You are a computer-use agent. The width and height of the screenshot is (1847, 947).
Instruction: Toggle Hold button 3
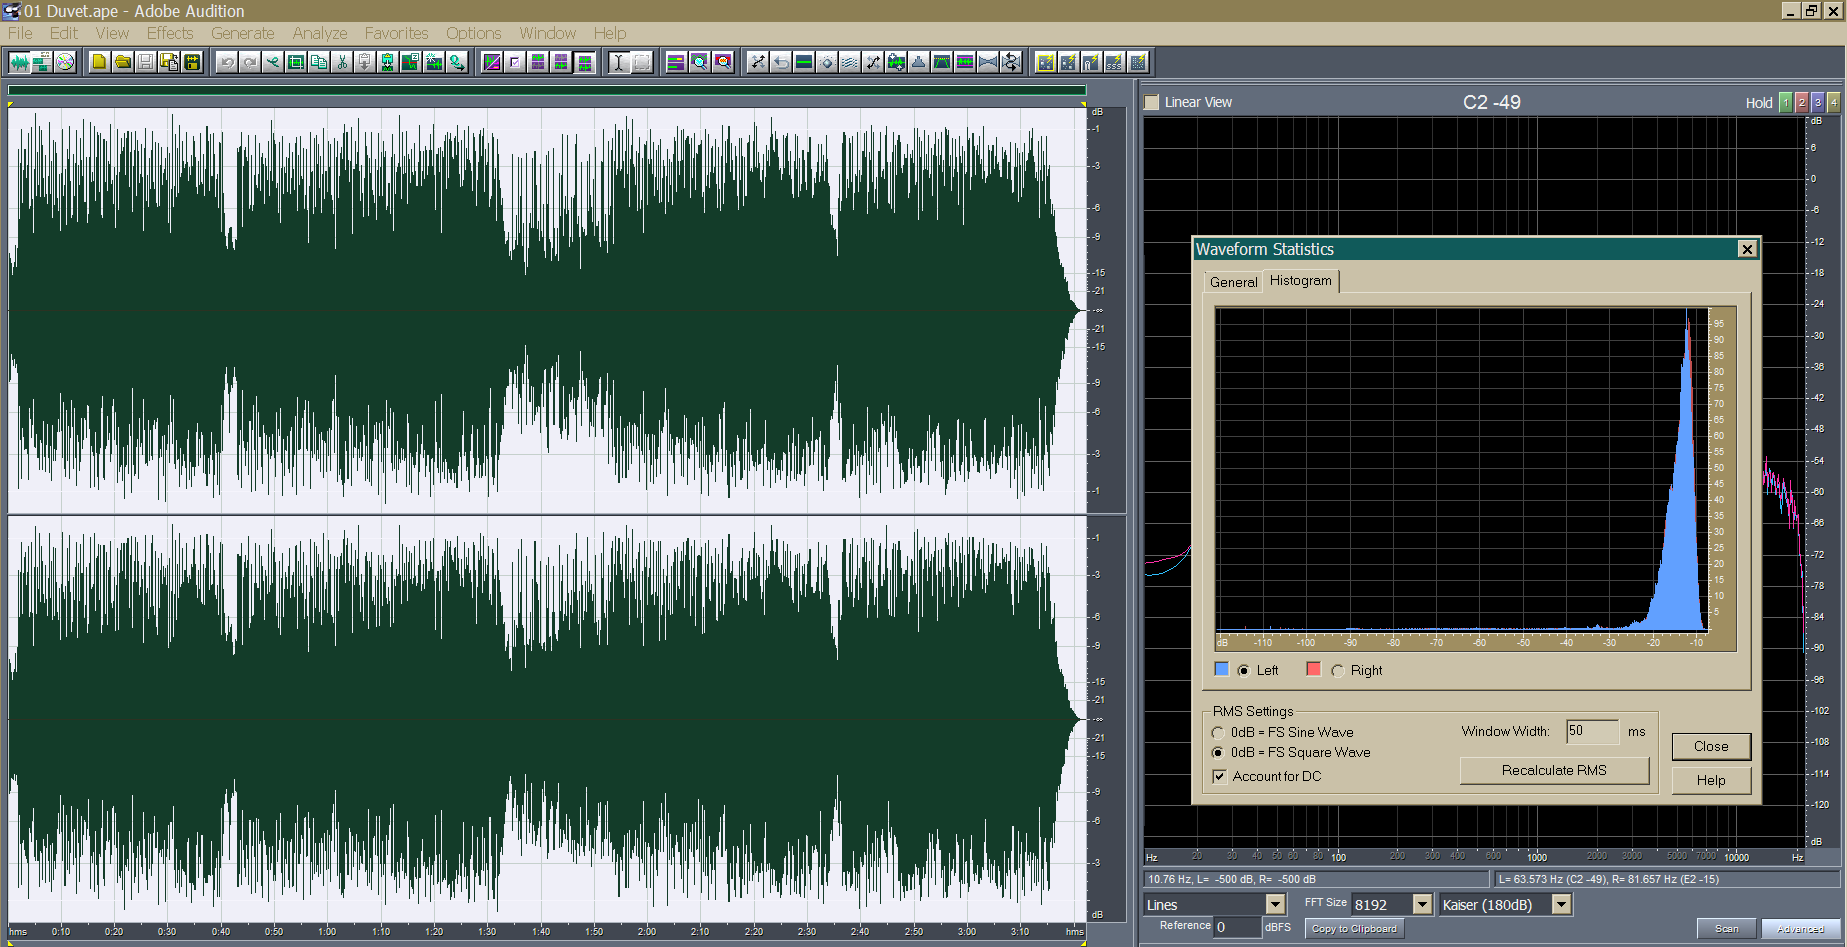click(x=1818, y=102)
